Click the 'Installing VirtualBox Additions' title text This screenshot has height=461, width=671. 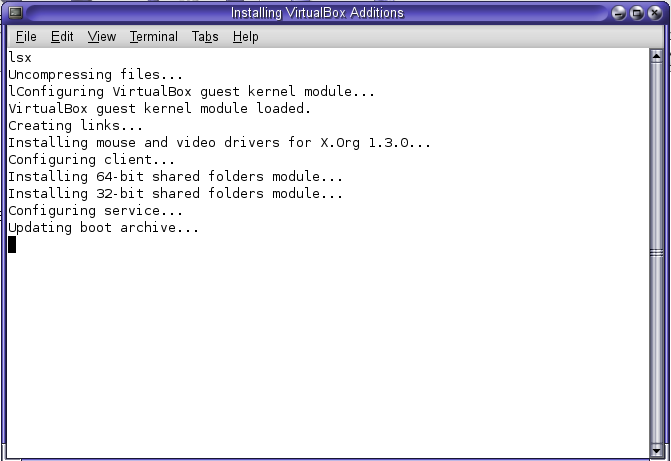click(x=317, y=13)
